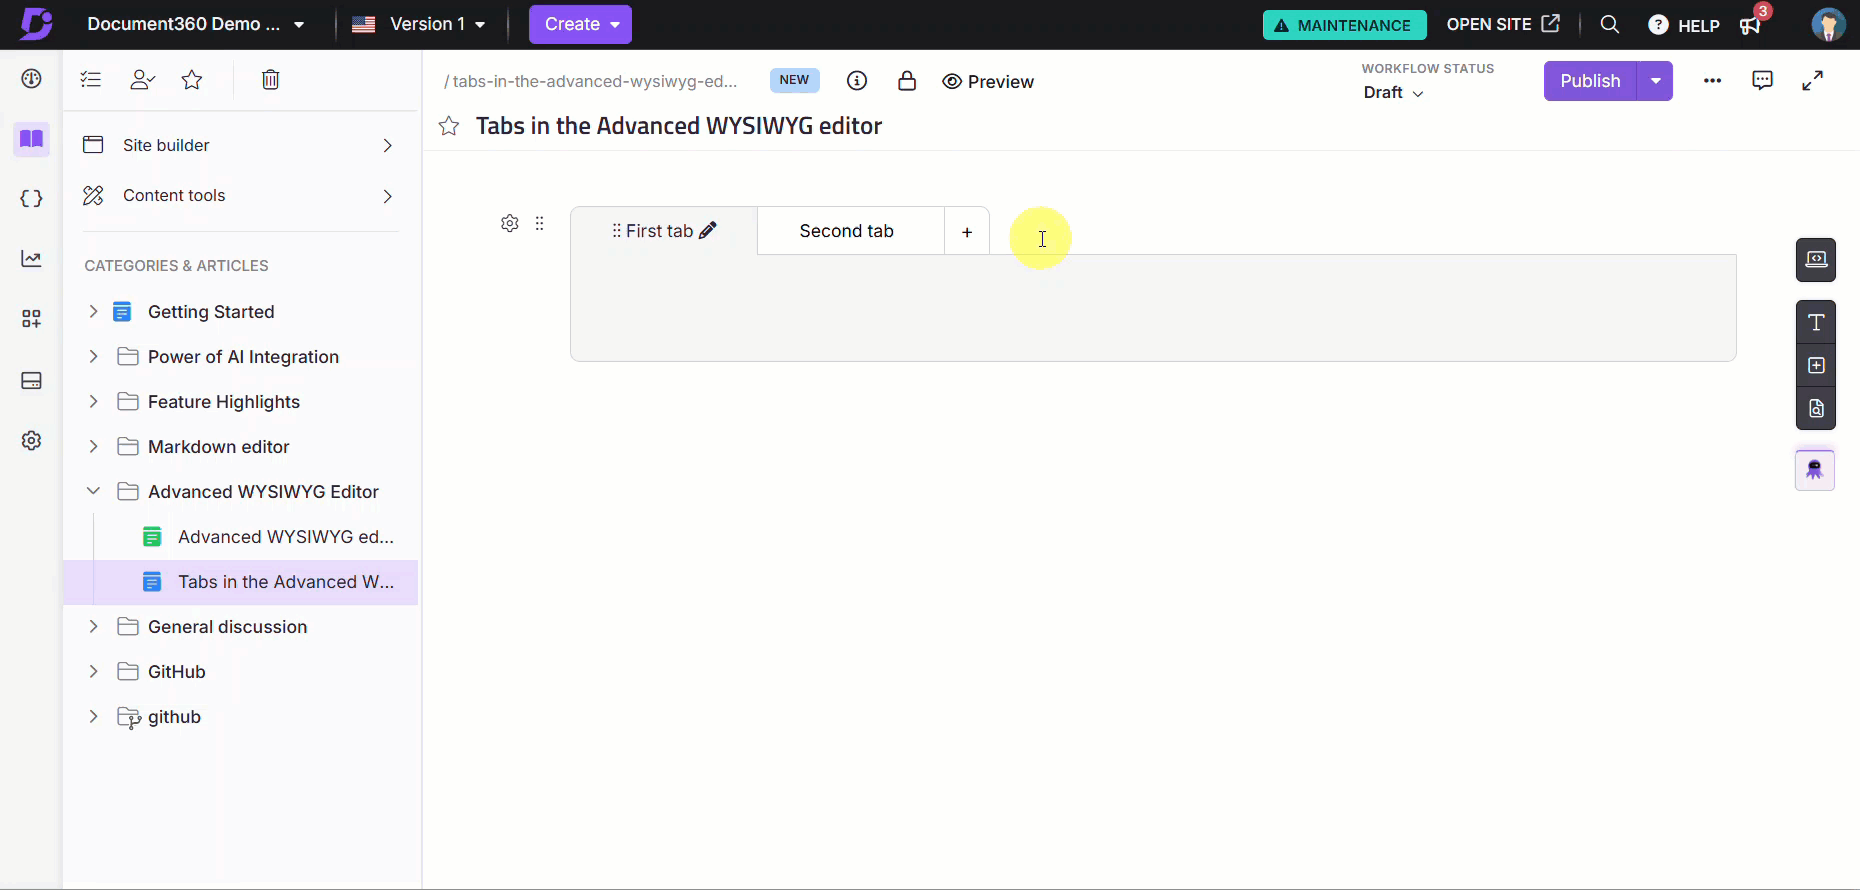Open the Create dropdown button
The image size is (1860, 890).
(x=580, y=24)
